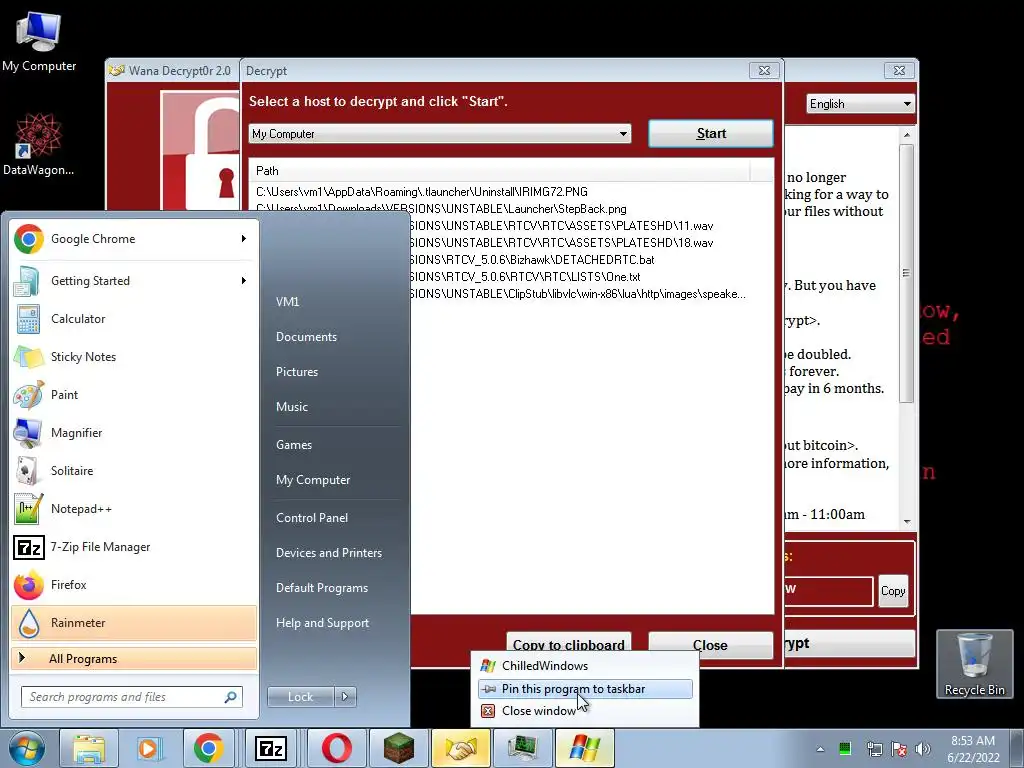Click the Start button in Decrypt dialog
This screenshot has width=1024, height=768.
click(x=711, y=133)
